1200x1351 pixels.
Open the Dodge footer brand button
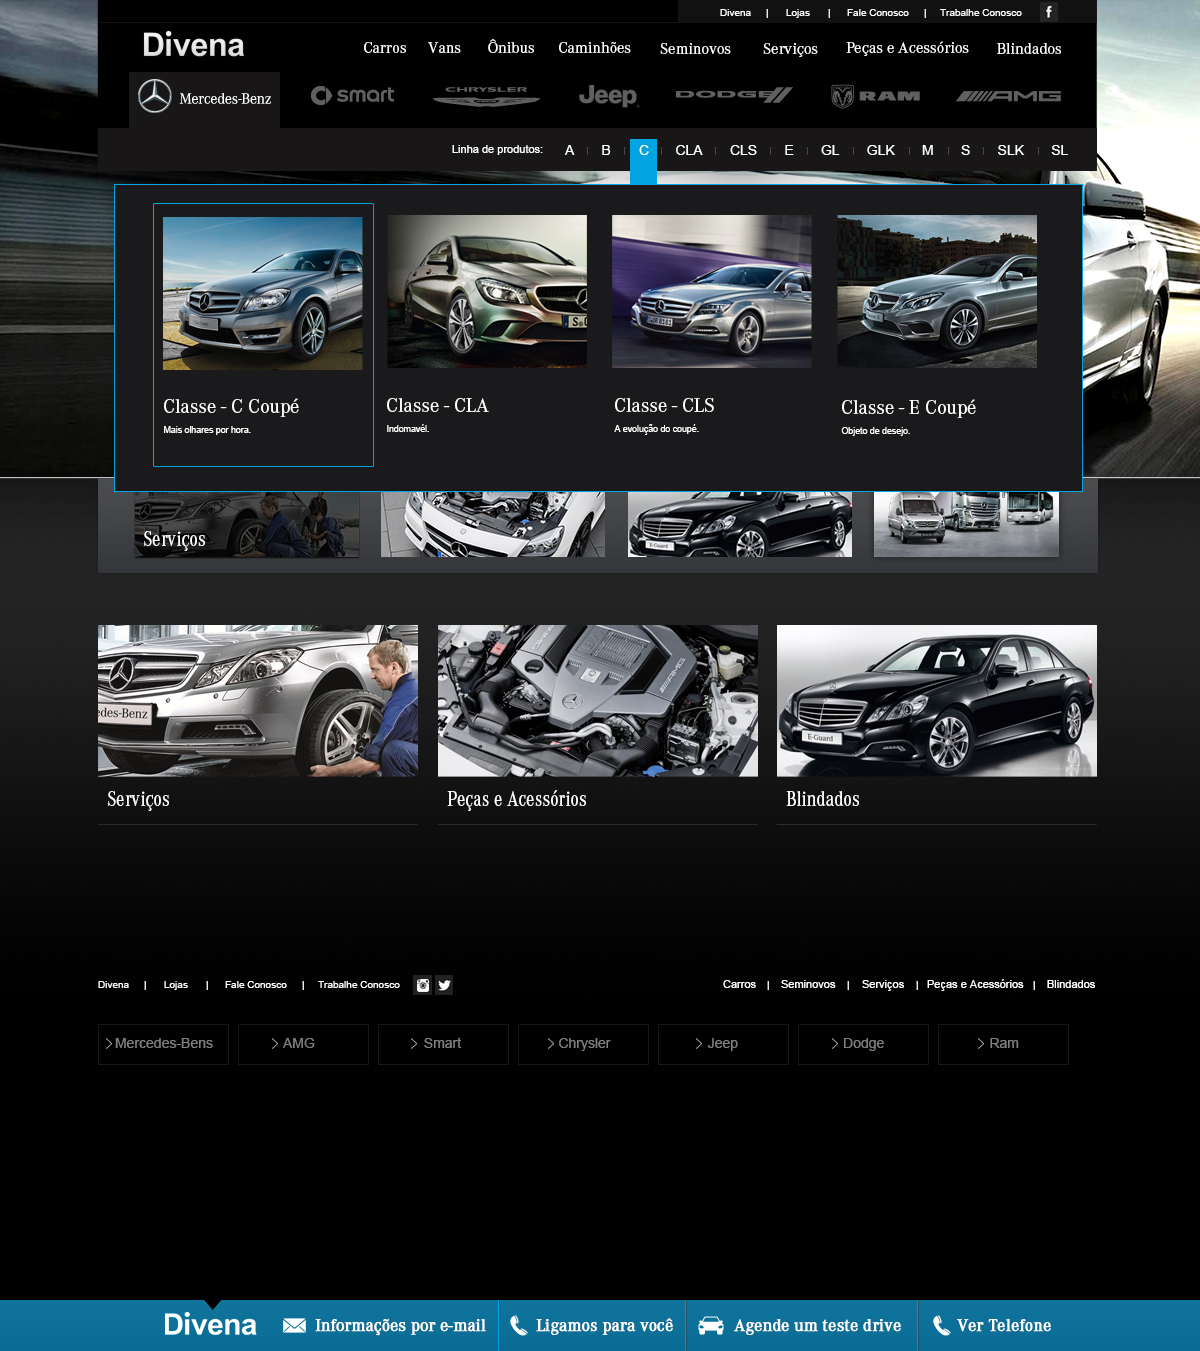click(x=863, y=1044)
